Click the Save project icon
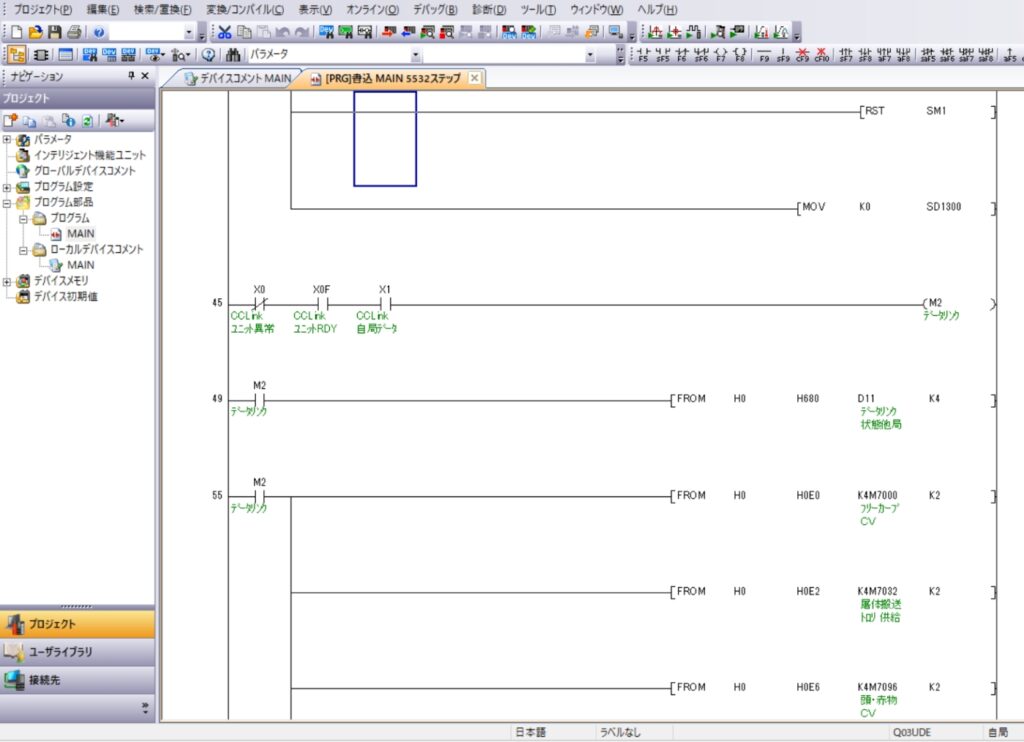Screen dimensions: 1024x742 click(x=54, y=32)
